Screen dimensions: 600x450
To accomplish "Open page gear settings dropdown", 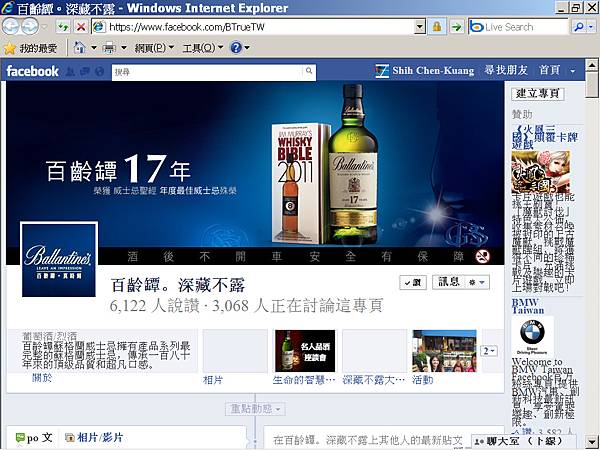I will coord(476,282).
